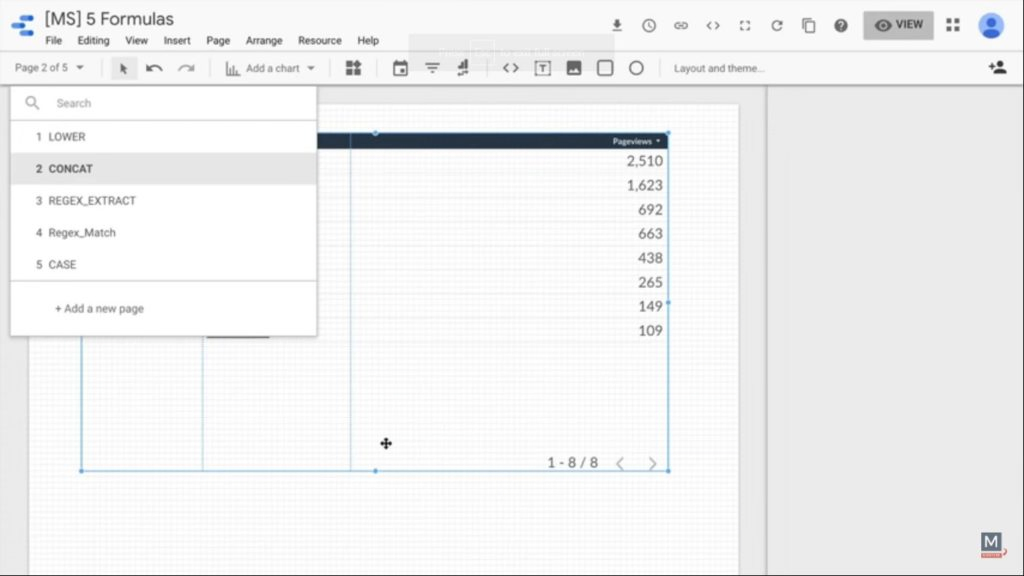This screenshot has height=576, width=1024.
Task: Toggle fullscreen presentation mode
Action: tap(744, 26)
